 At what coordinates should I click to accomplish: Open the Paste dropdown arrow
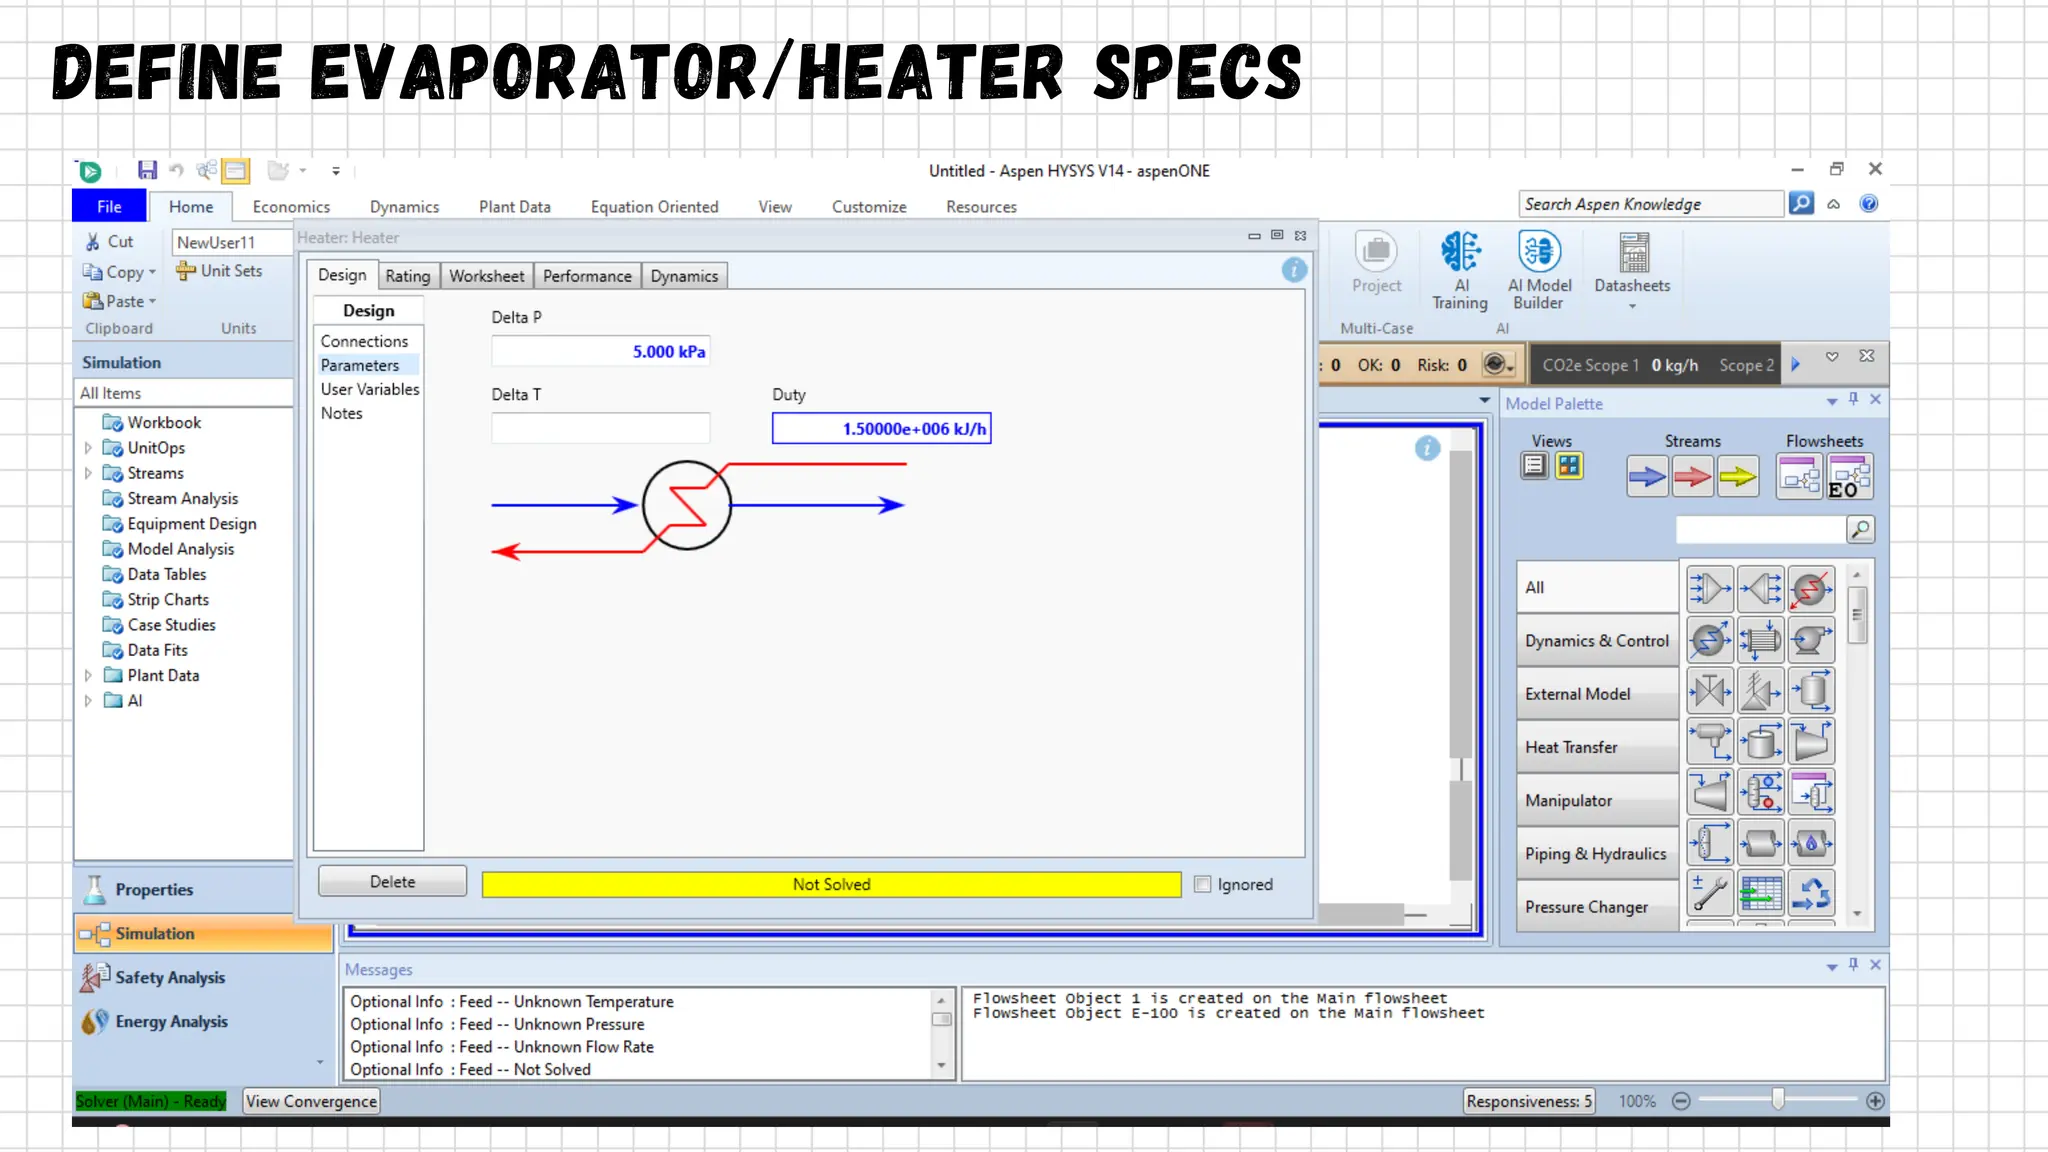pyautogui.click(x=152, y=301)
